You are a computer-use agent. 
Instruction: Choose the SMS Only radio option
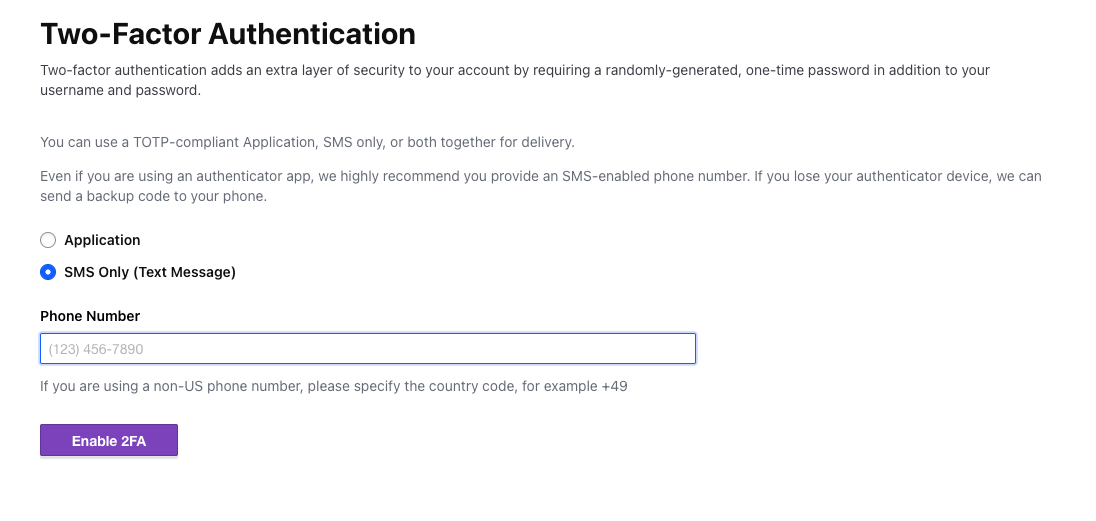pos(48,272)
